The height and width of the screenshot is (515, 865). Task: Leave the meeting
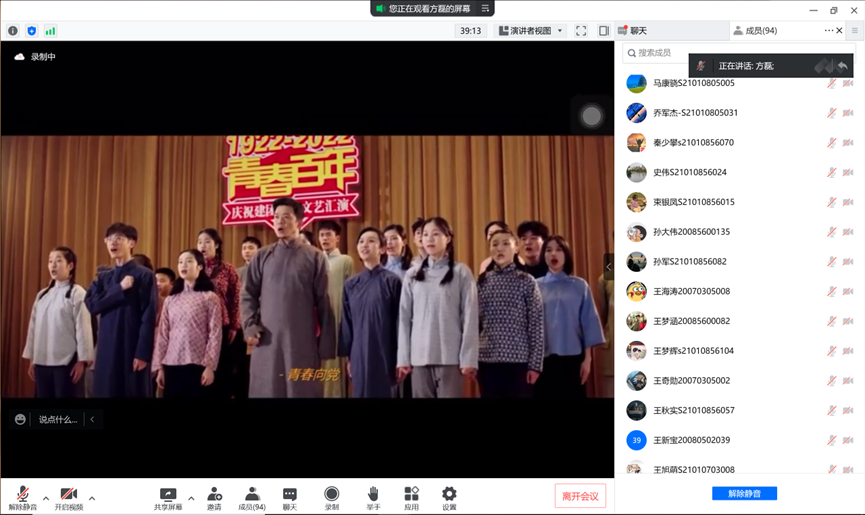580,496
